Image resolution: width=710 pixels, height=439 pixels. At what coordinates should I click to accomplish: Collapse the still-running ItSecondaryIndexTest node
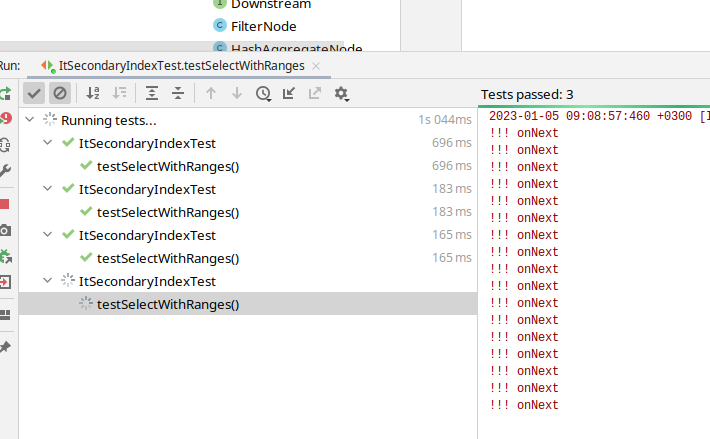tap(48, 281)
